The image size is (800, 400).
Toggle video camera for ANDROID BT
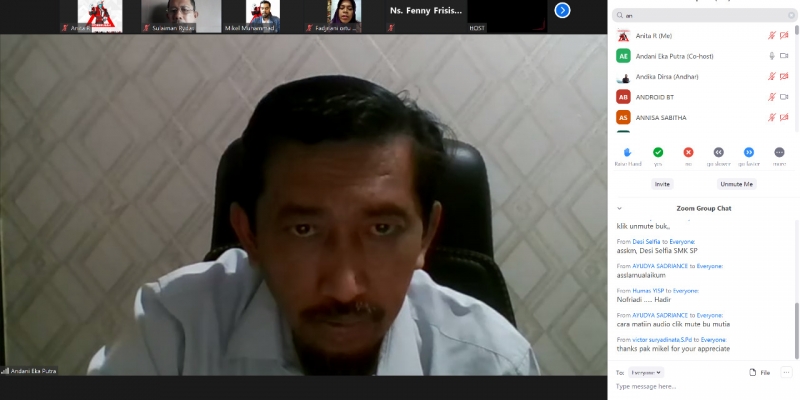tap(785, 97)
